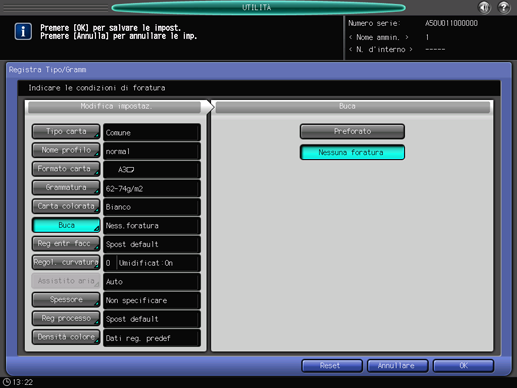
Task: Click the clock icon next to 13:22
Action: click(x=6, y=382)
